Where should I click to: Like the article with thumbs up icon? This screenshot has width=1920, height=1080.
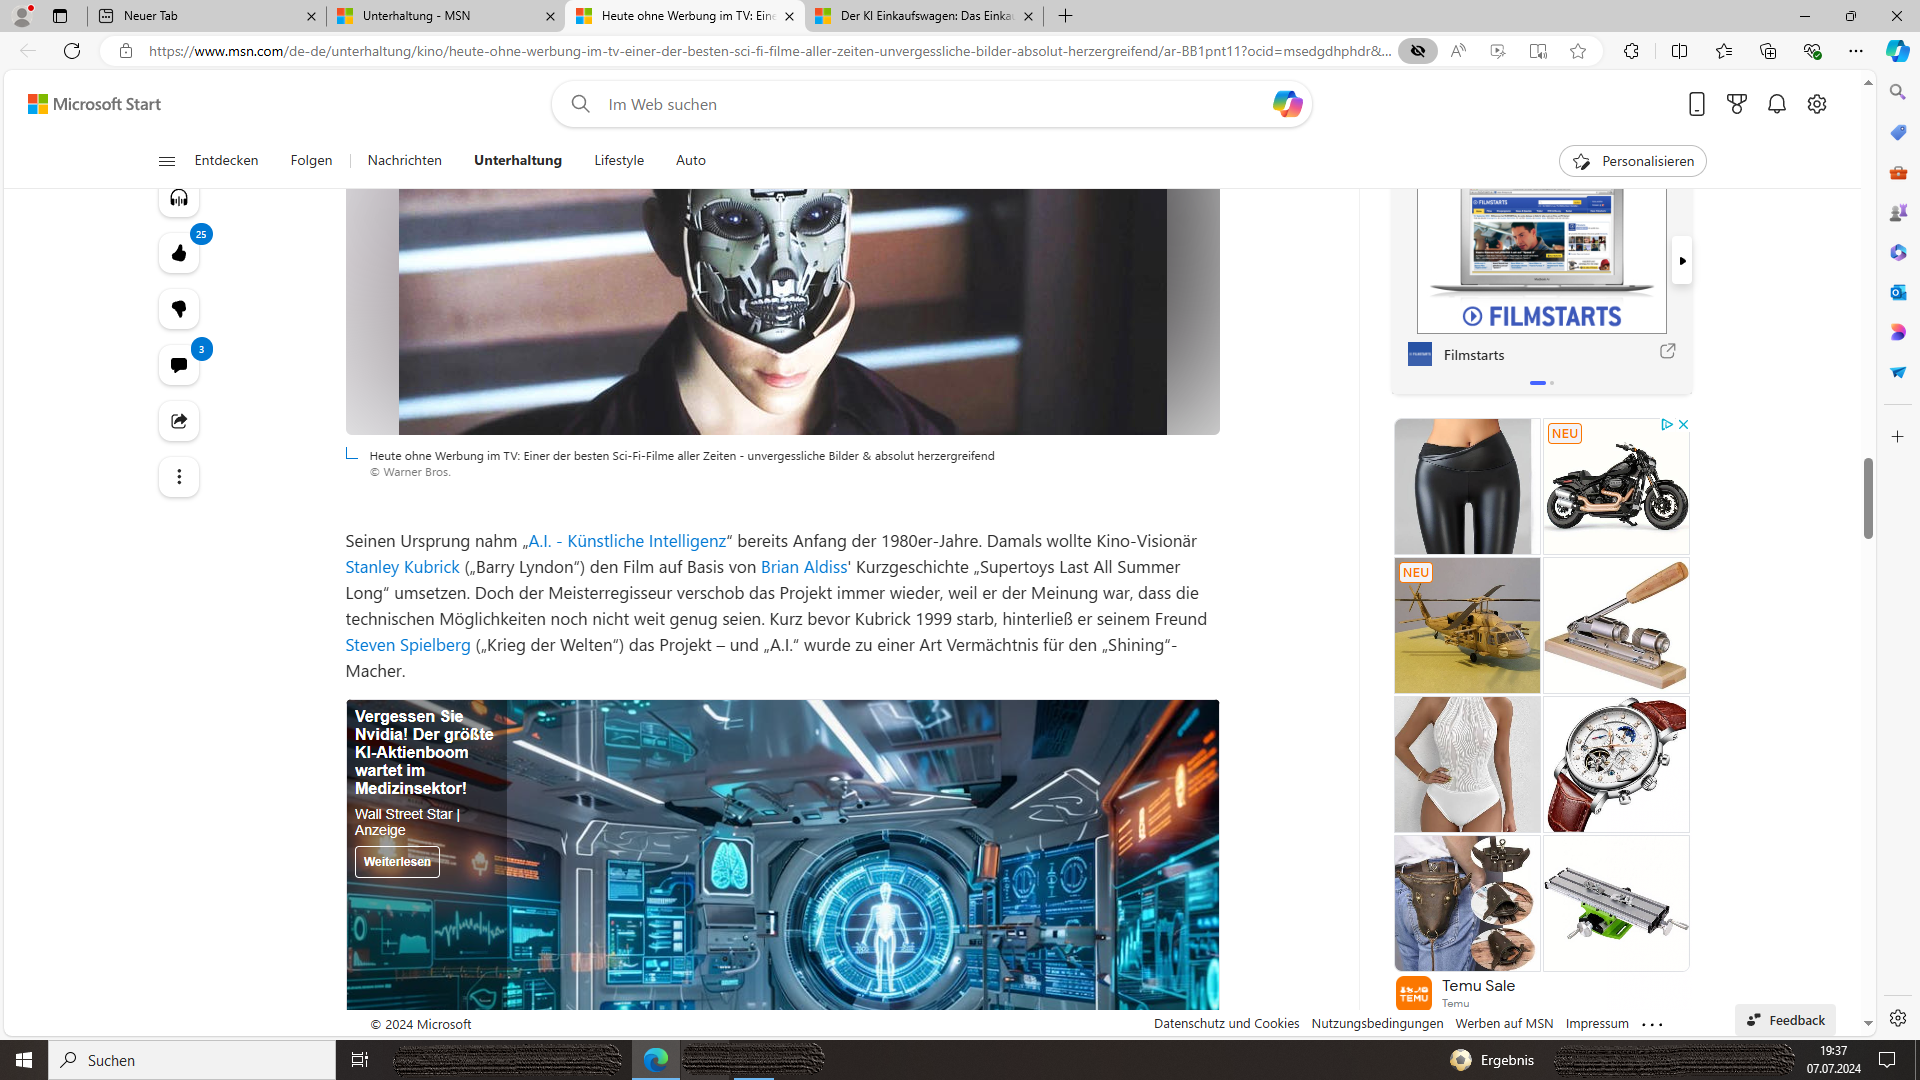pyautogui.click(x=179, y=253)
